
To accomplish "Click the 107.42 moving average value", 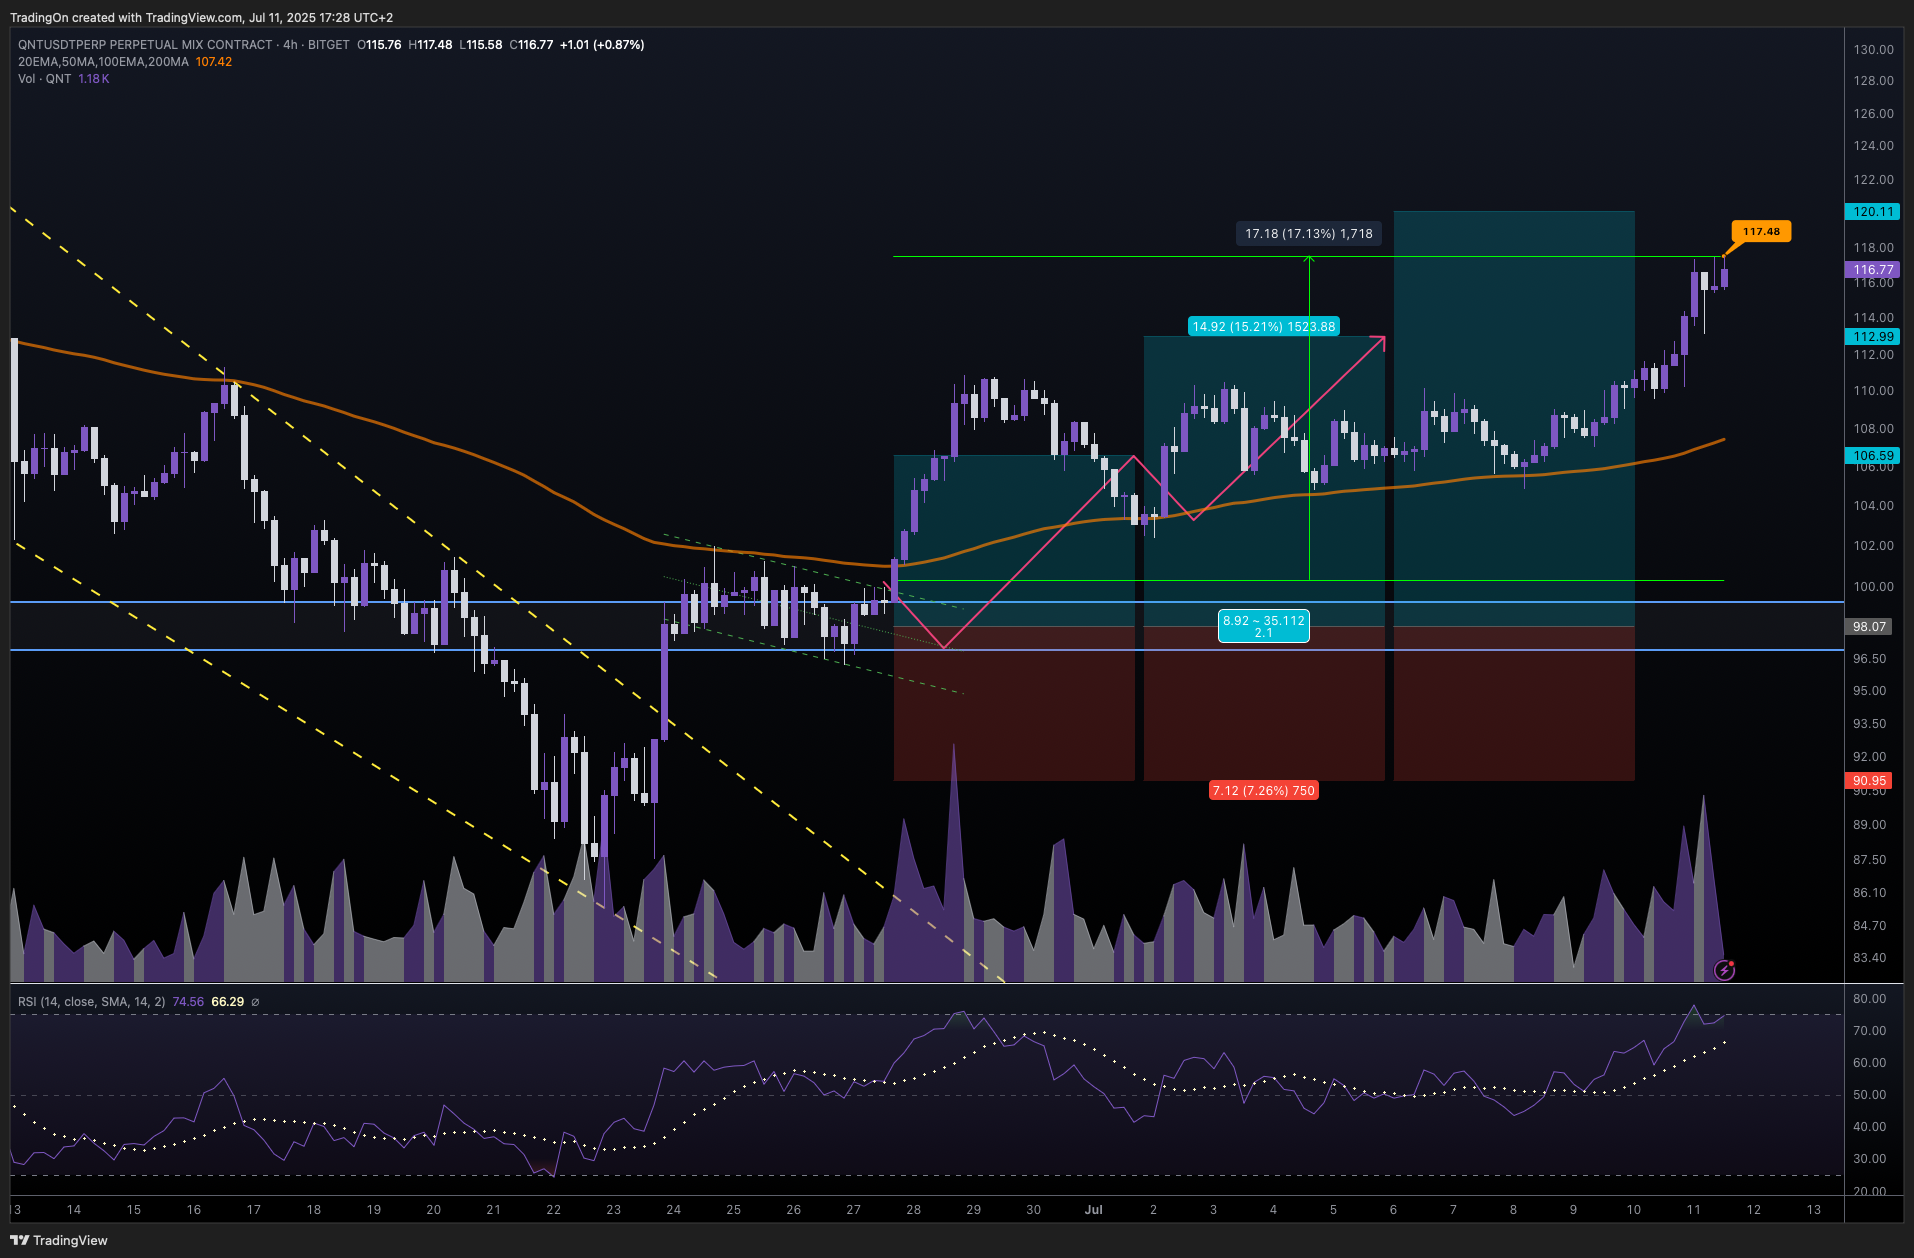I will (x=214, y=62).
